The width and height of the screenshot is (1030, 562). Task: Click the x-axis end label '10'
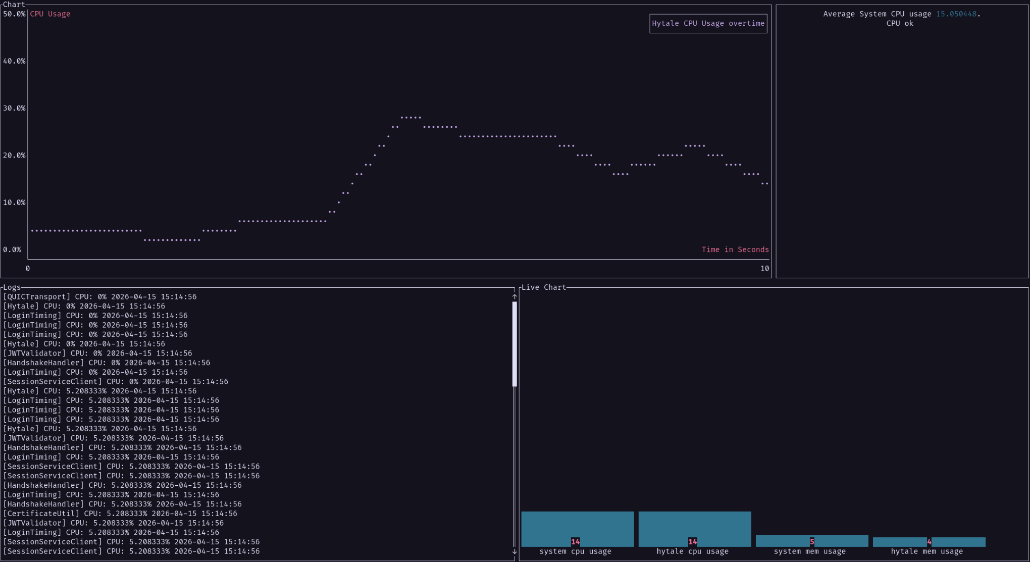click(765, 269)
